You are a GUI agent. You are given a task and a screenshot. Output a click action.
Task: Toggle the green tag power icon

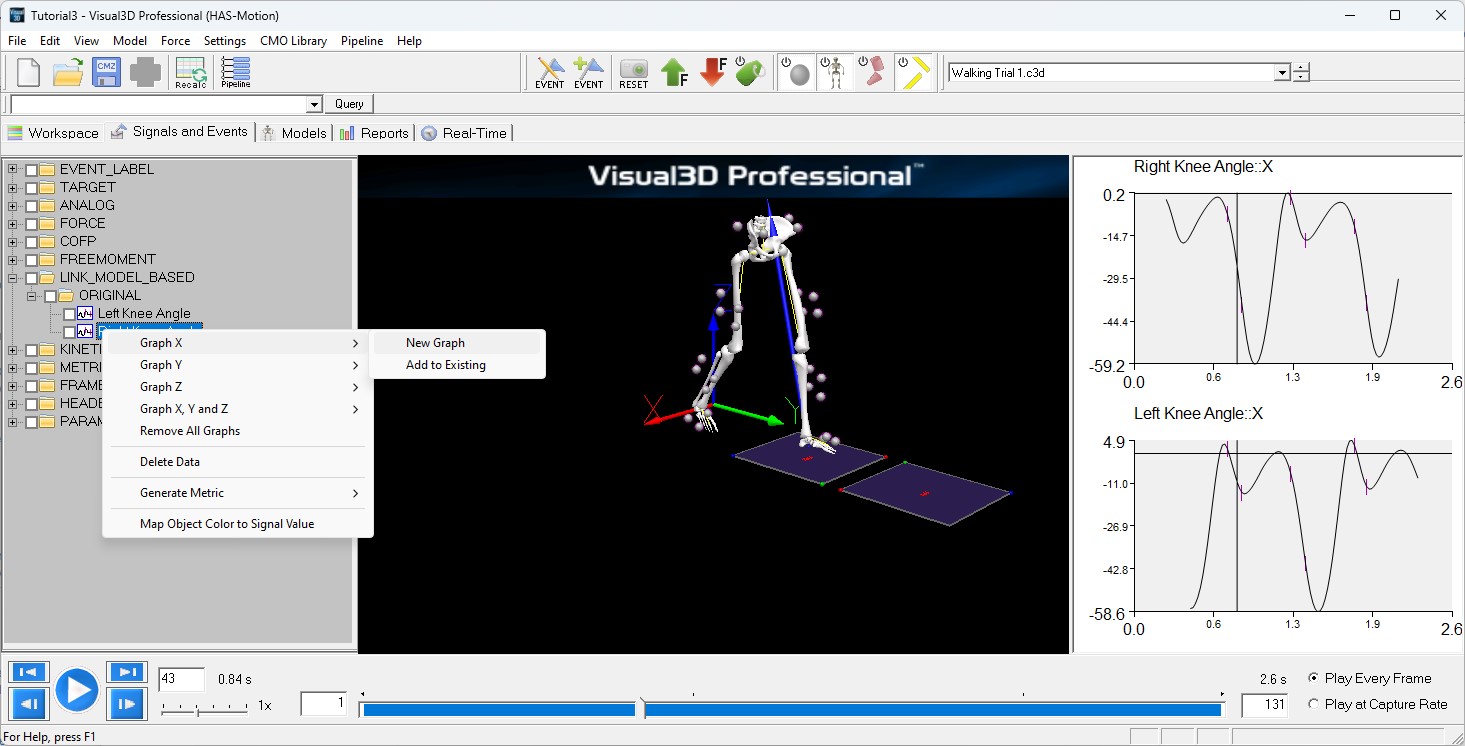point(751,72)
